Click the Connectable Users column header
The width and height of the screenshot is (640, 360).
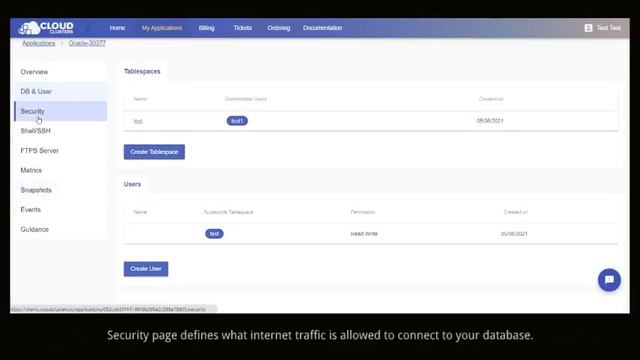click(x=246, y=99)
